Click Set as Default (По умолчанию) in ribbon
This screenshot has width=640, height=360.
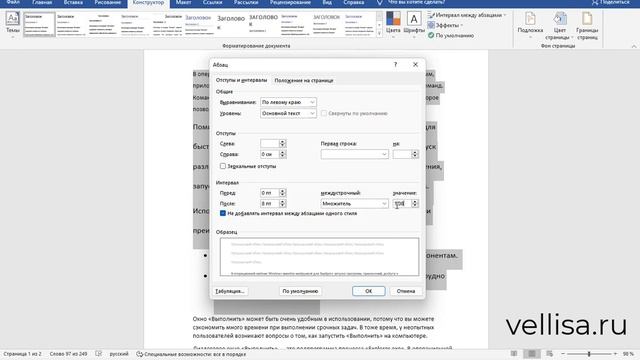tap(451, 36)
